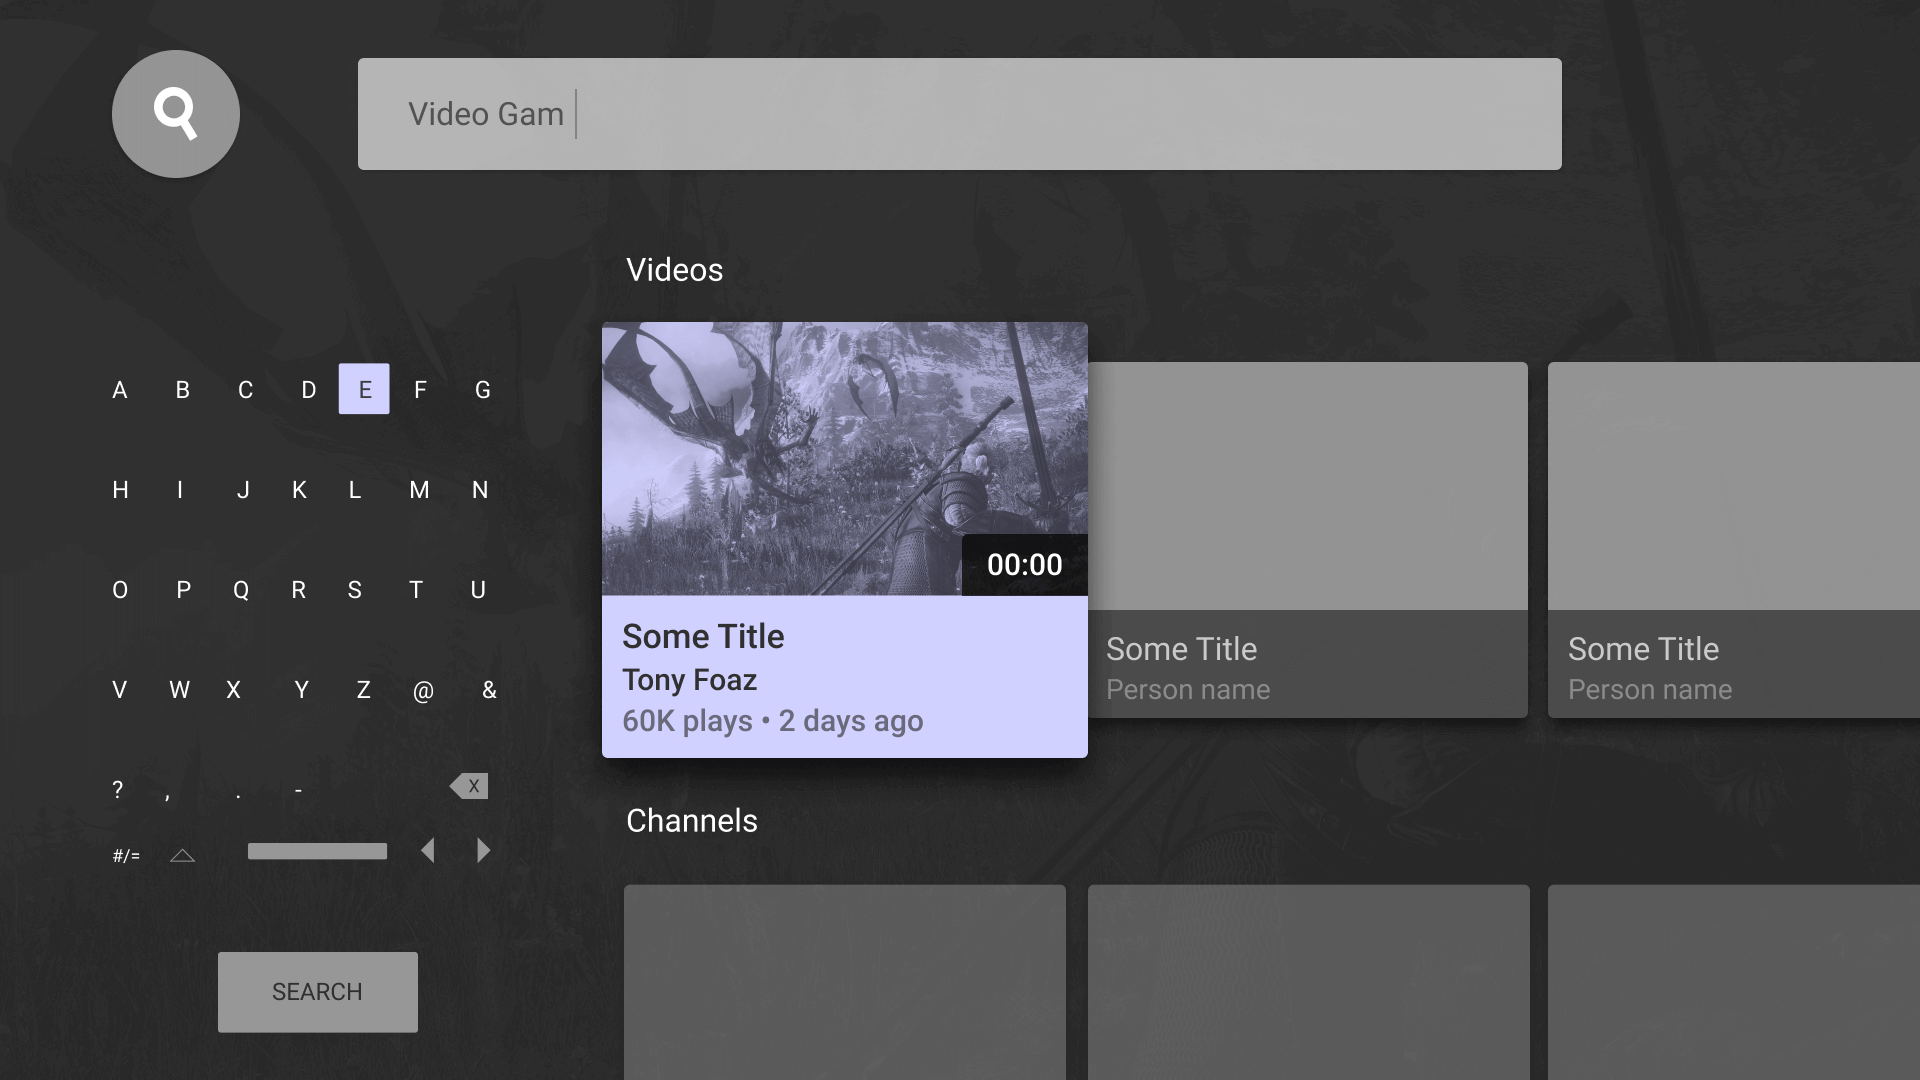The height and width of the screenshot is (1080, 1920).
Task: Click the "Channels" section heading
Action: [x=692, y=821]
